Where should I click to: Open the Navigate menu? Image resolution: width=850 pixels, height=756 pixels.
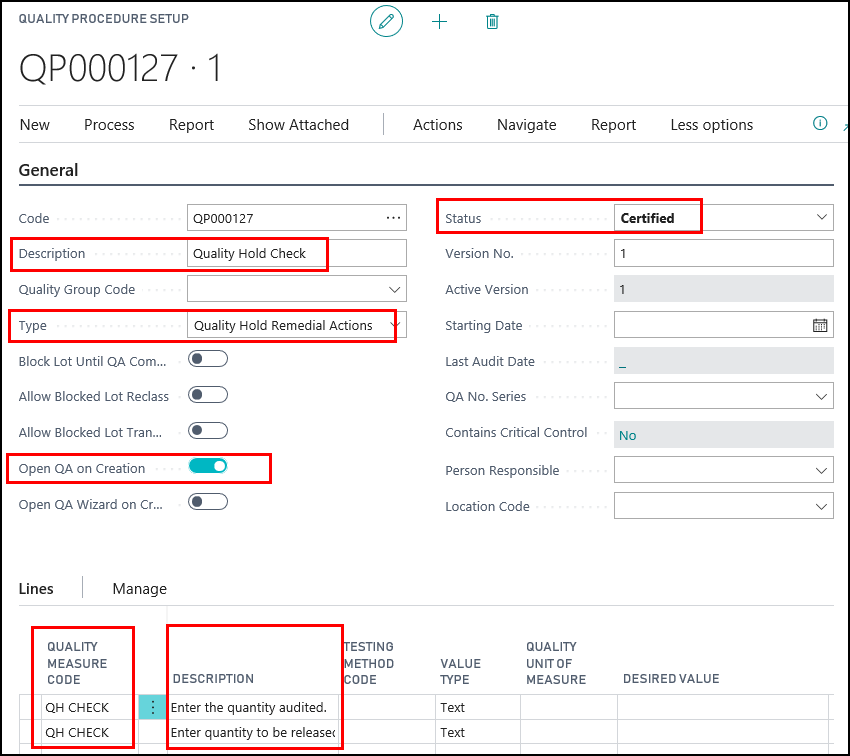(x=526, y=125)
